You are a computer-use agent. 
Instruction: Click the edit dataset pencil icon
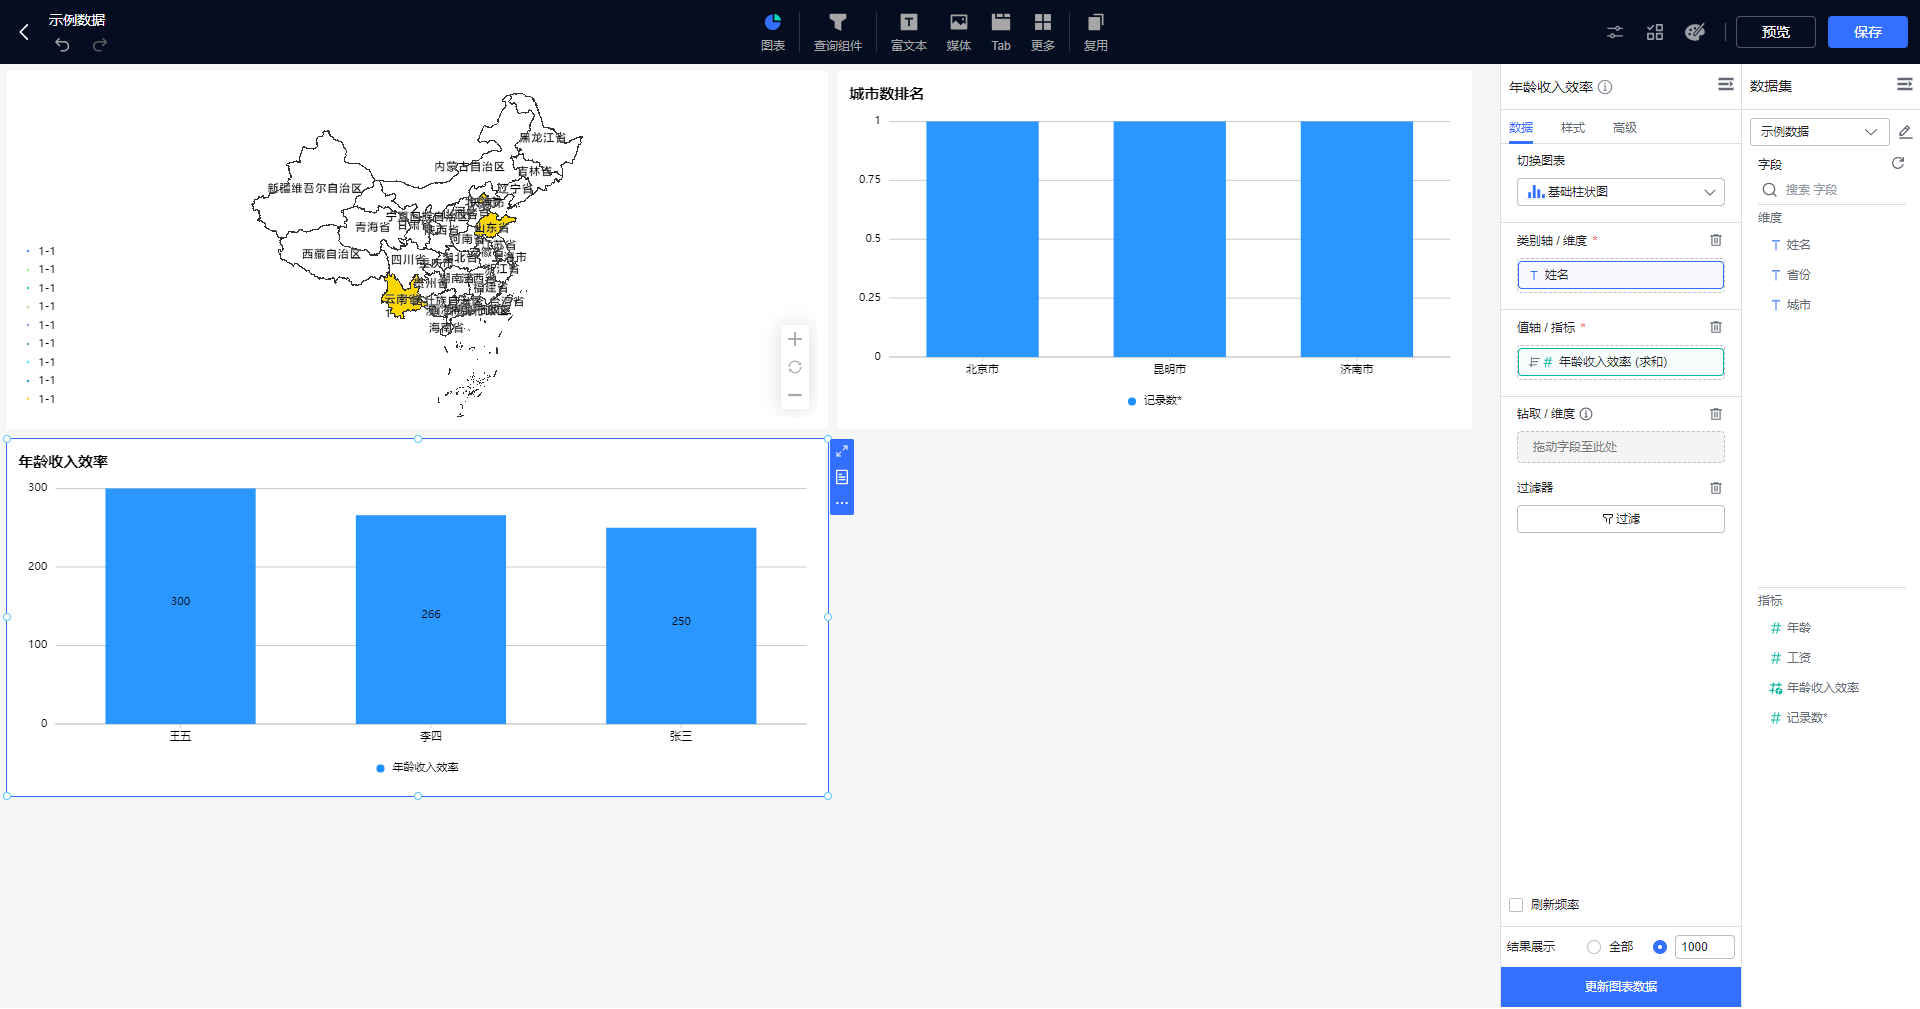[1905, 132]
